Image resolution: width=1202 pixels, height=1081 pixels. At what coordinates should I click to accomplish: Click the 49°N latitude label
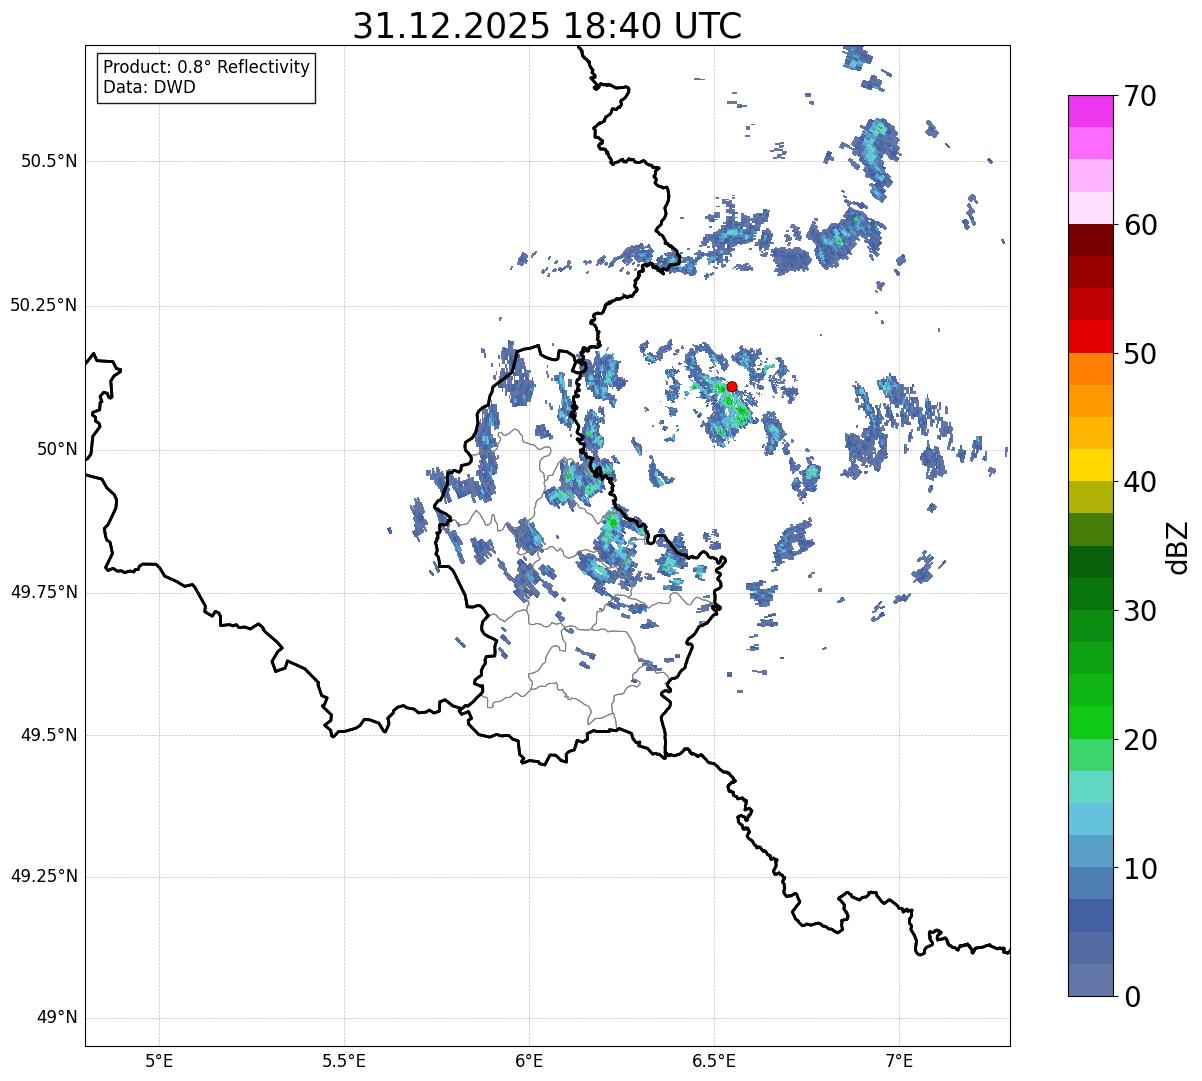57,1018
